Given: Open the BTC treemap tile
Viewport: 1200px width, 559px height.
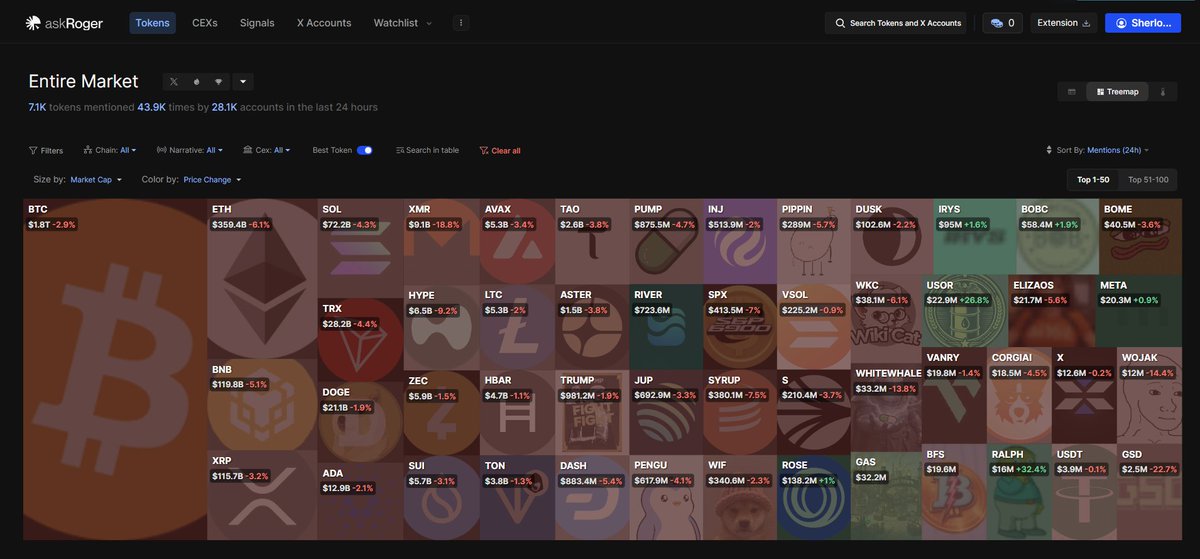Looking at the screenshot, I should pyautogui.click(x=115, y=369).
